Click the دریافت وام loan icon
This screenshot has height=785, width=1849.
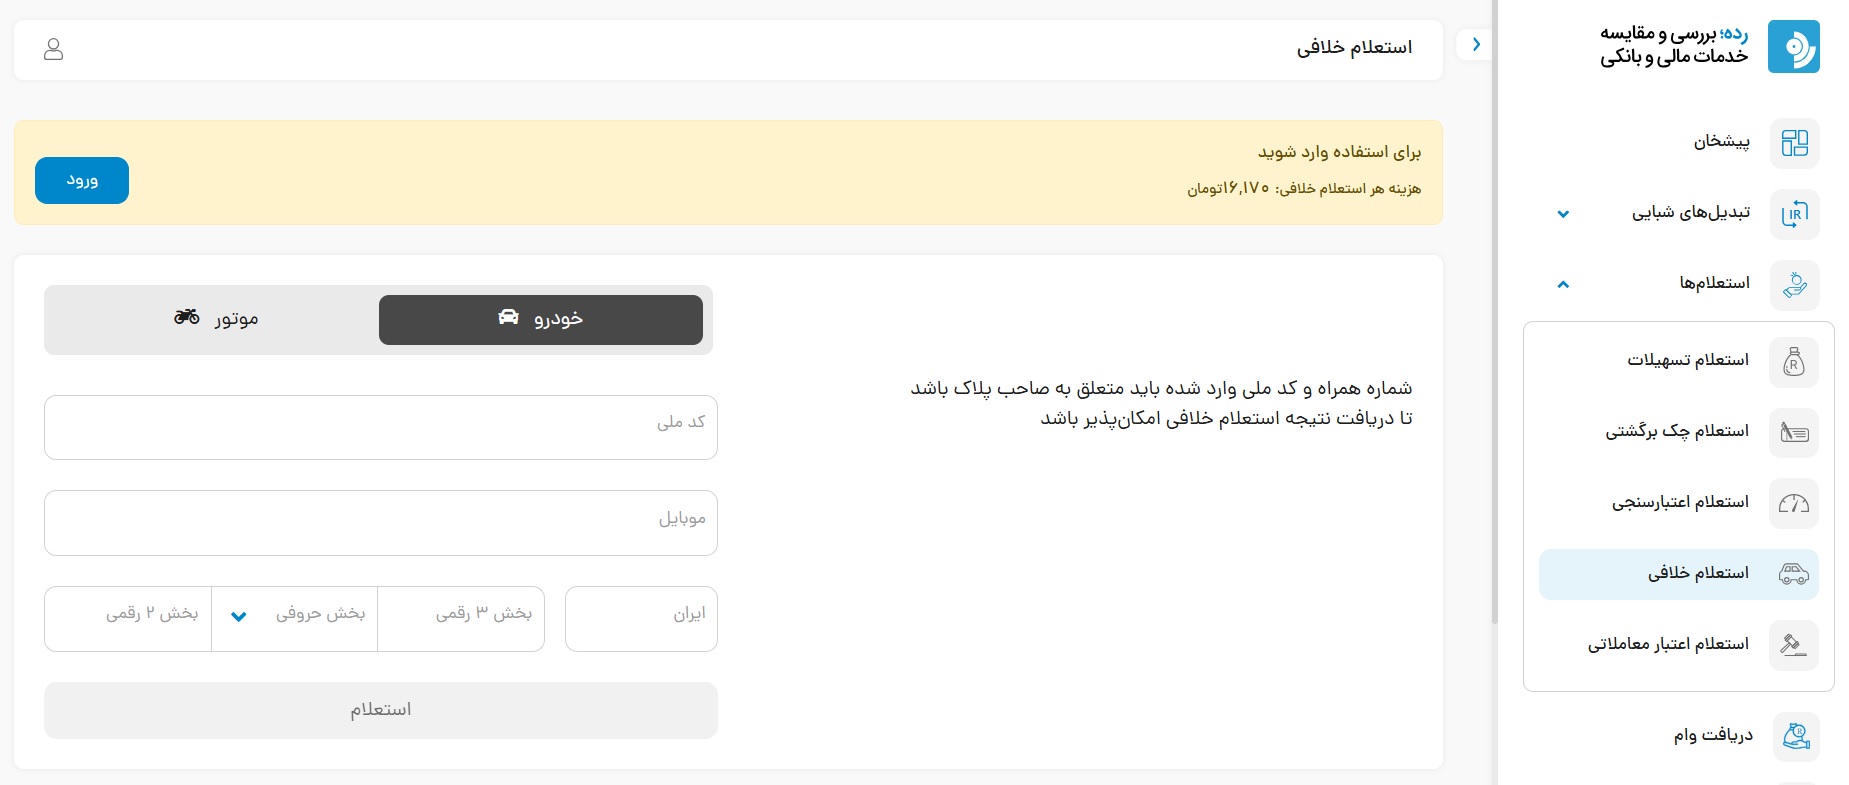pyautogui.click(x=1795, y=737)
